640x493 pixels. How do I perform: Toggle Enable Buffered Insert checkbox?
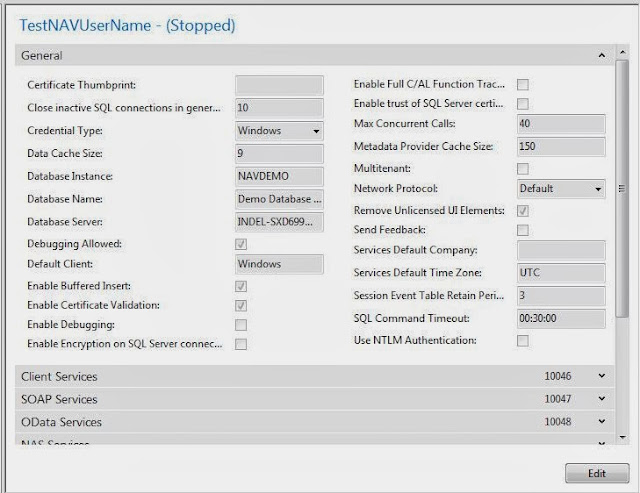(241, 286)
